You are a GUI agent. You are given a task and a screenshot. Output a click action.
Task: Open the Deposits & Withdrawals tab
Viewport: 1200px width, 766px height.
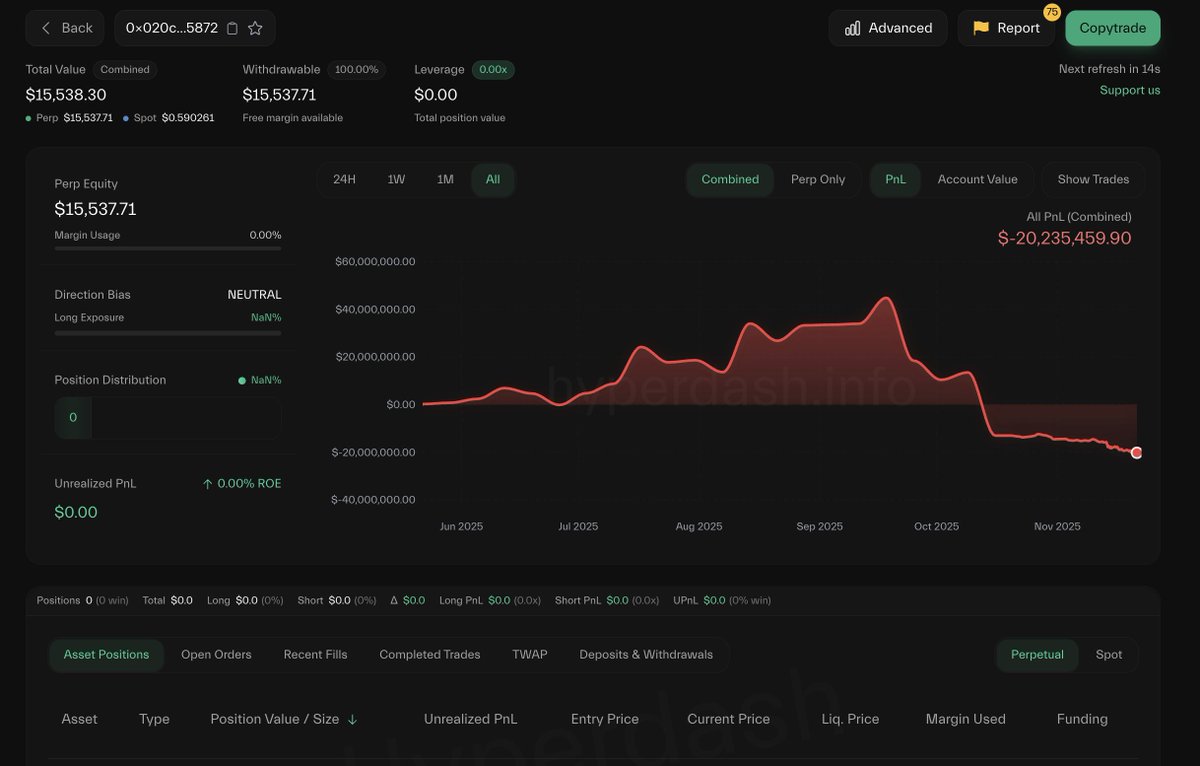point(646,654)
